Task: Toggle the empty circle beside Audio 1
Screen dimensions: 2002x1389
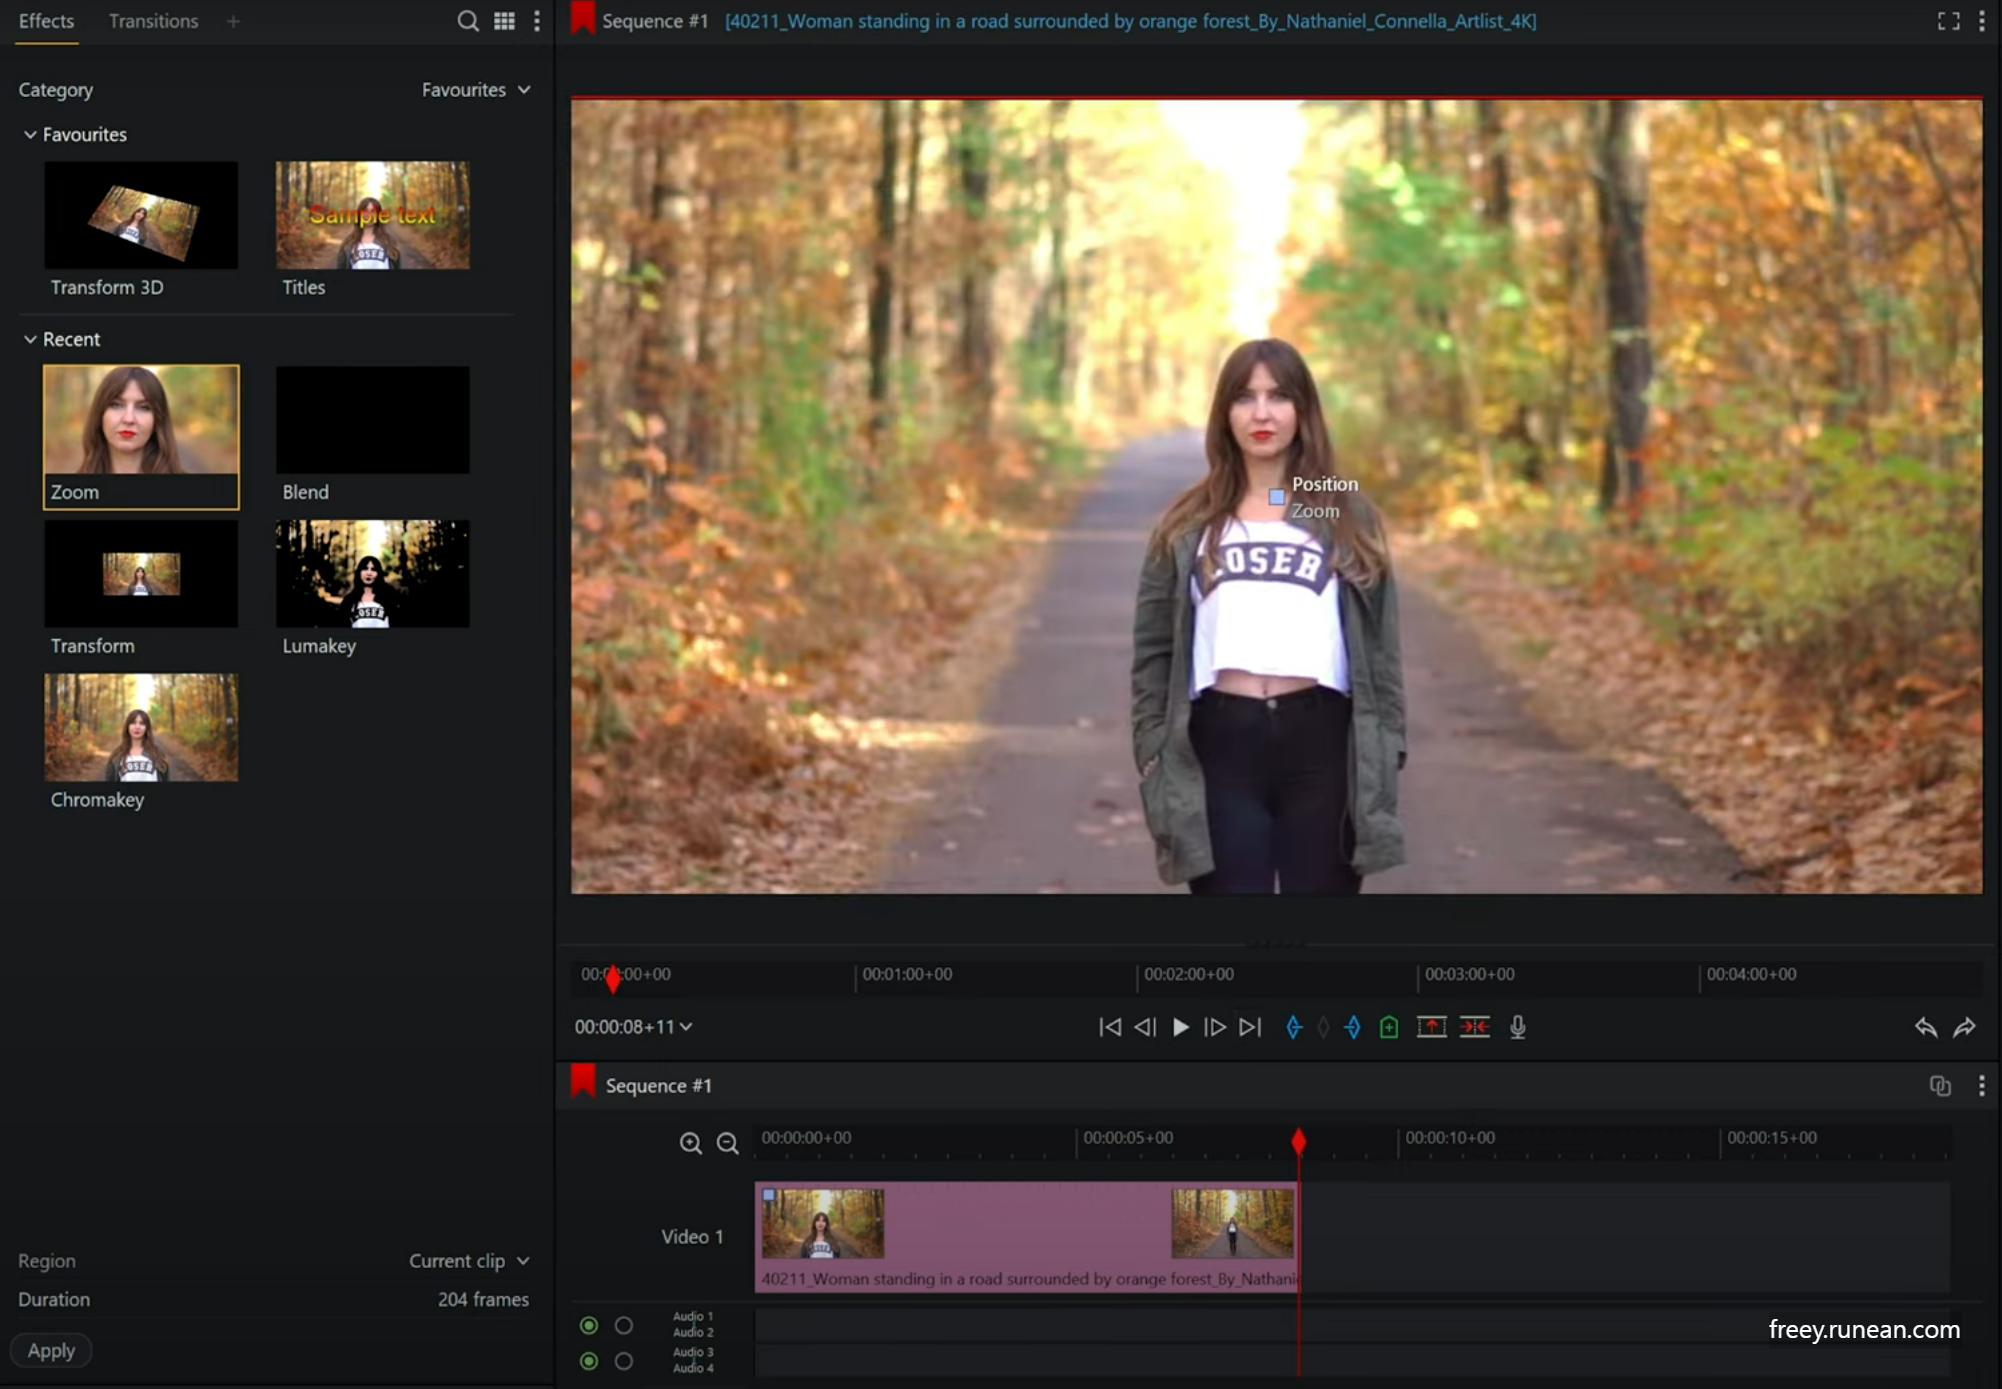Action: tap(624, 1325)
